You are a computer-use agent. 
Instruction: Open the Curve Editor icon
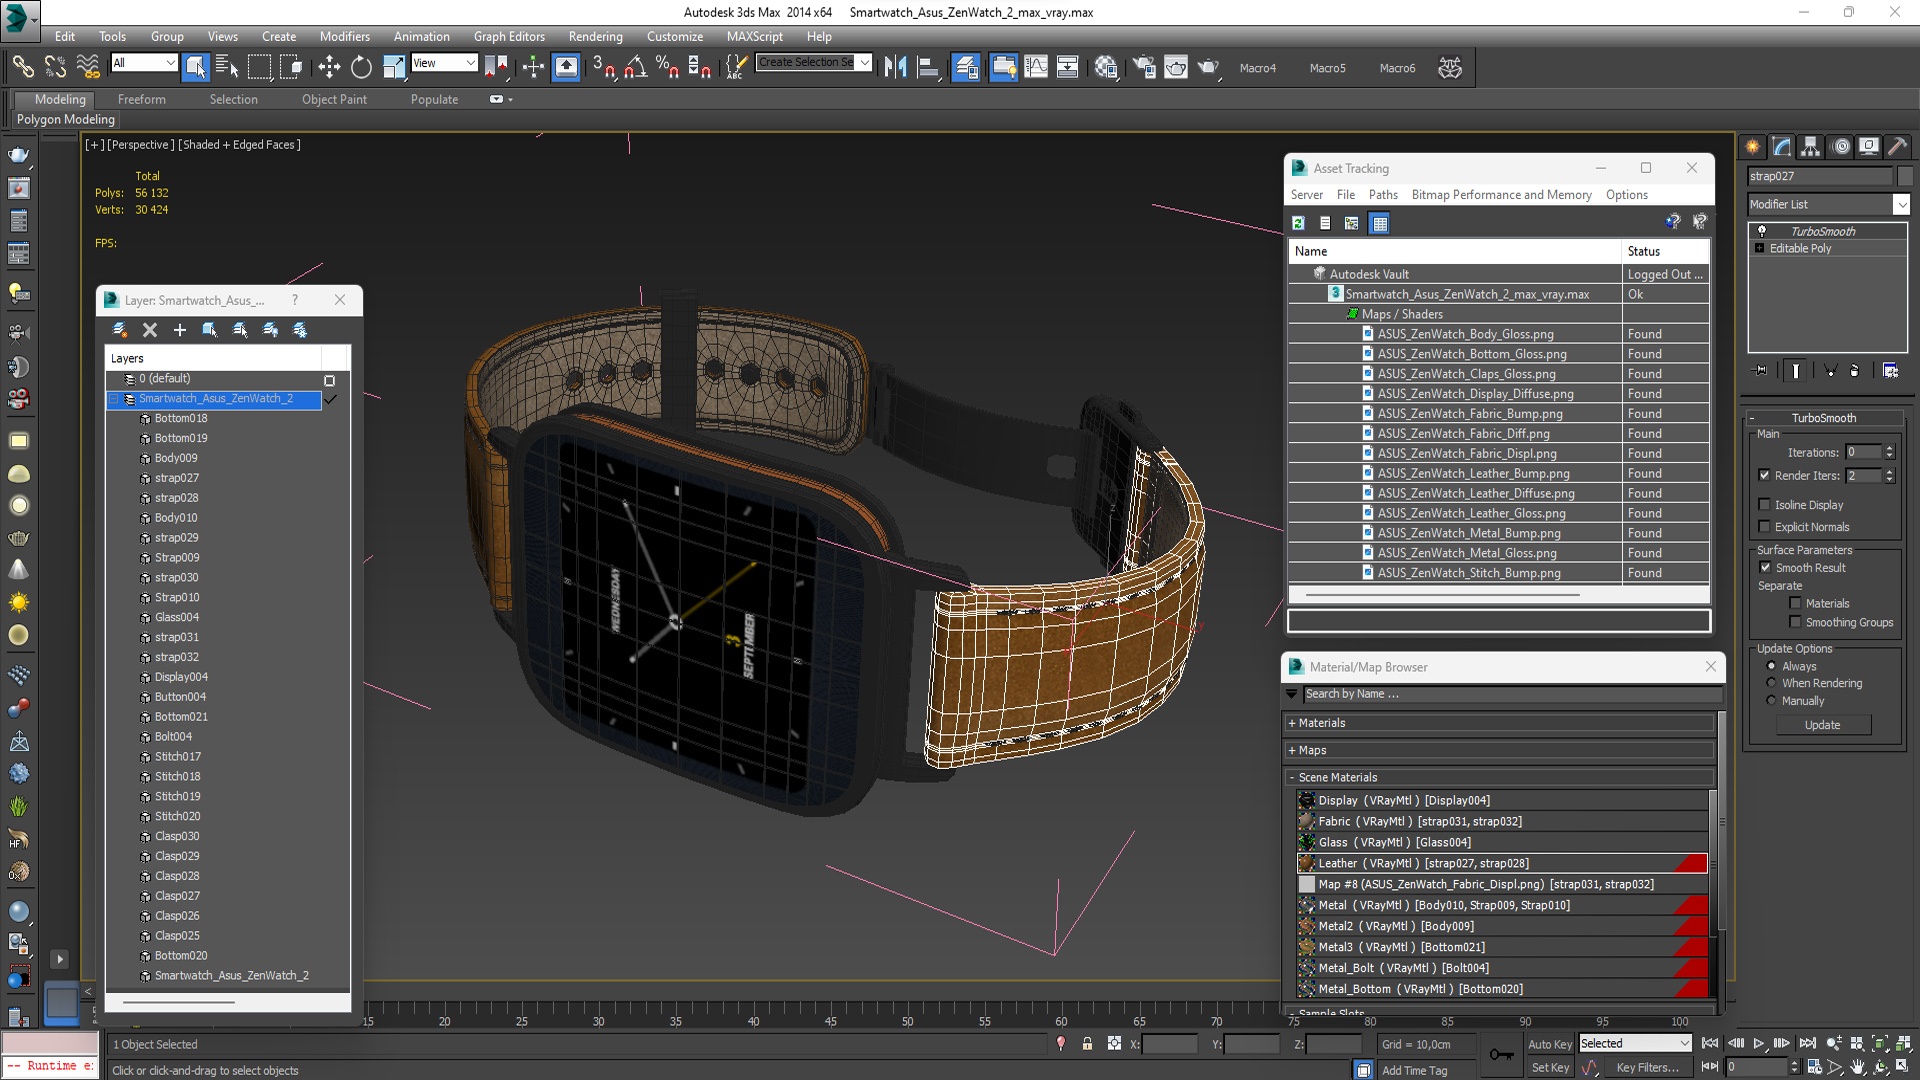click(1036, 67)
